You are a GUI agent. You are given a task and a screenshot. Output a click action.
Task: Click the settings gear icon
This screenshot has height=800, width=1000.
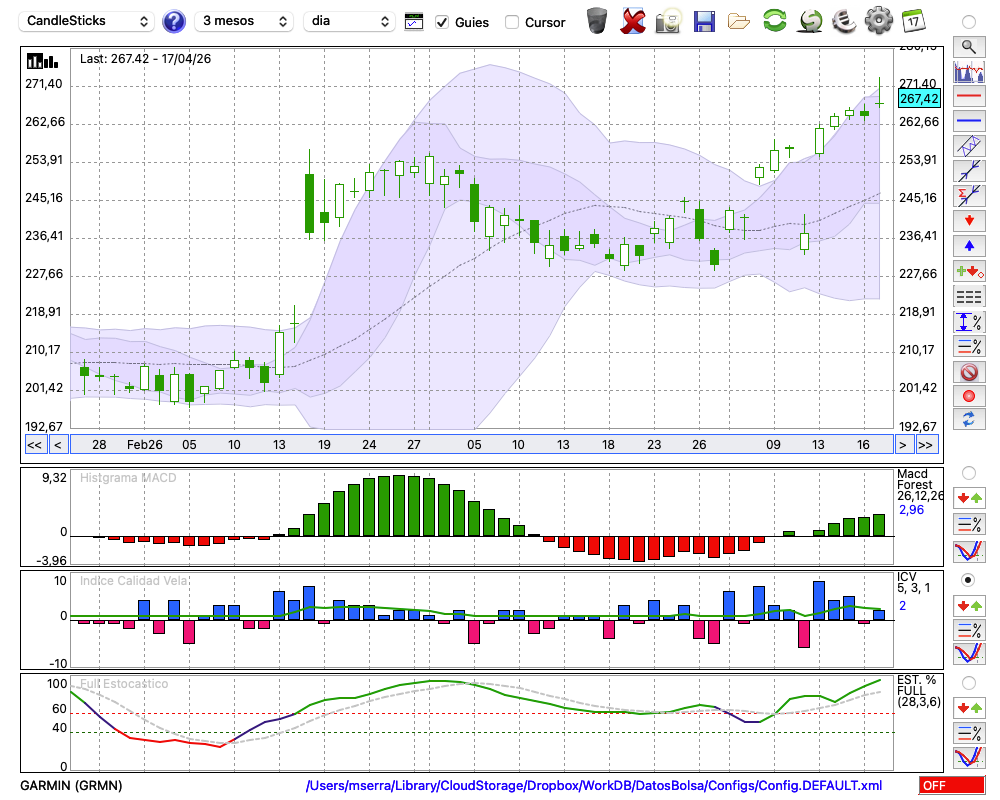(878, 21)
